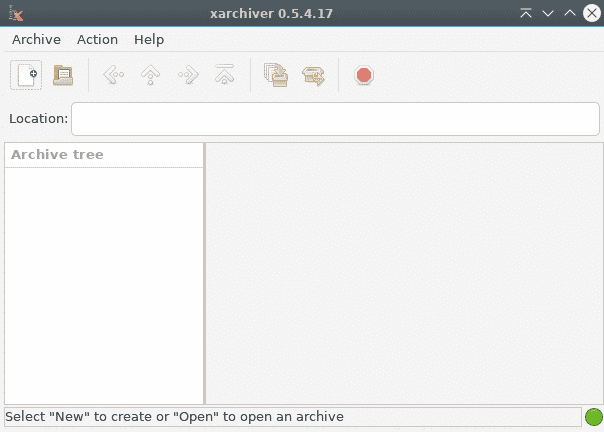Click the xarchiver app icon in title bar
The image size is (604, 432).
16,14
